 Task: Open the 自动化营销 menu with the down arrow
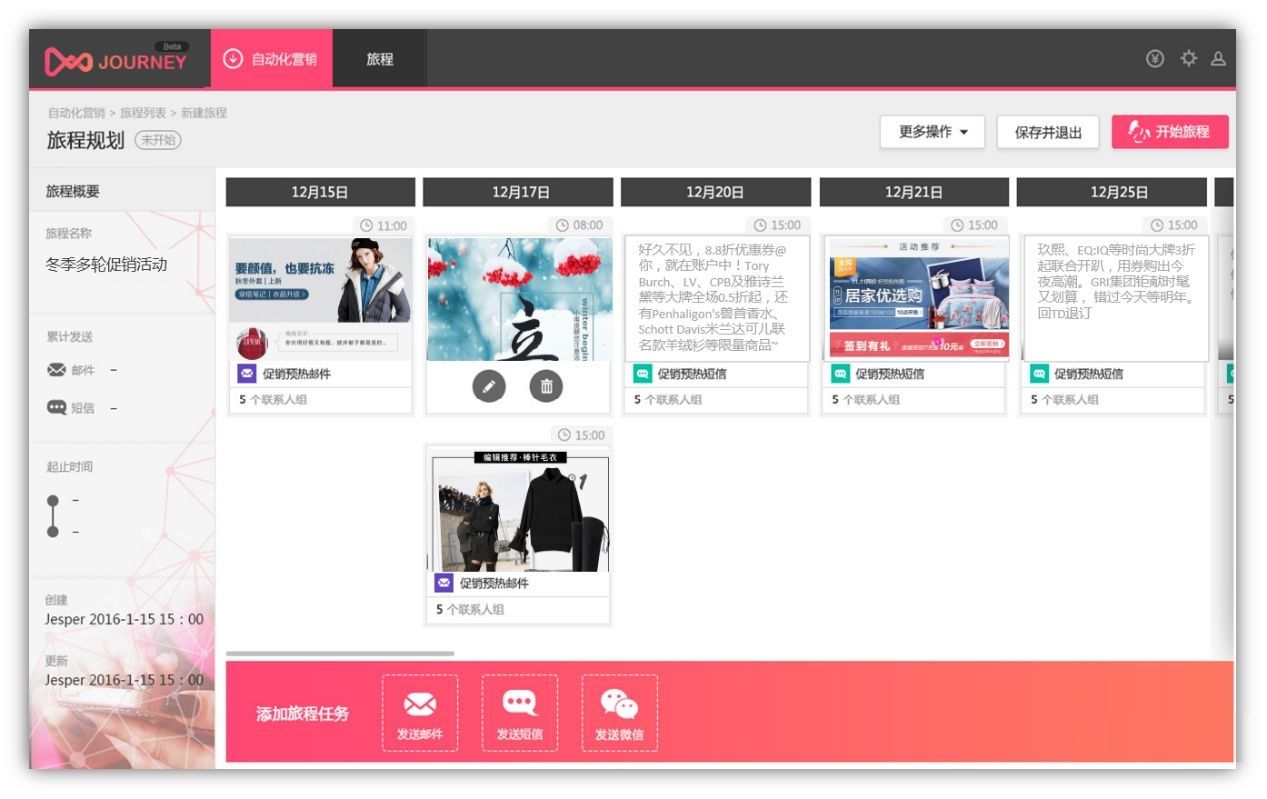click(271, 59)
